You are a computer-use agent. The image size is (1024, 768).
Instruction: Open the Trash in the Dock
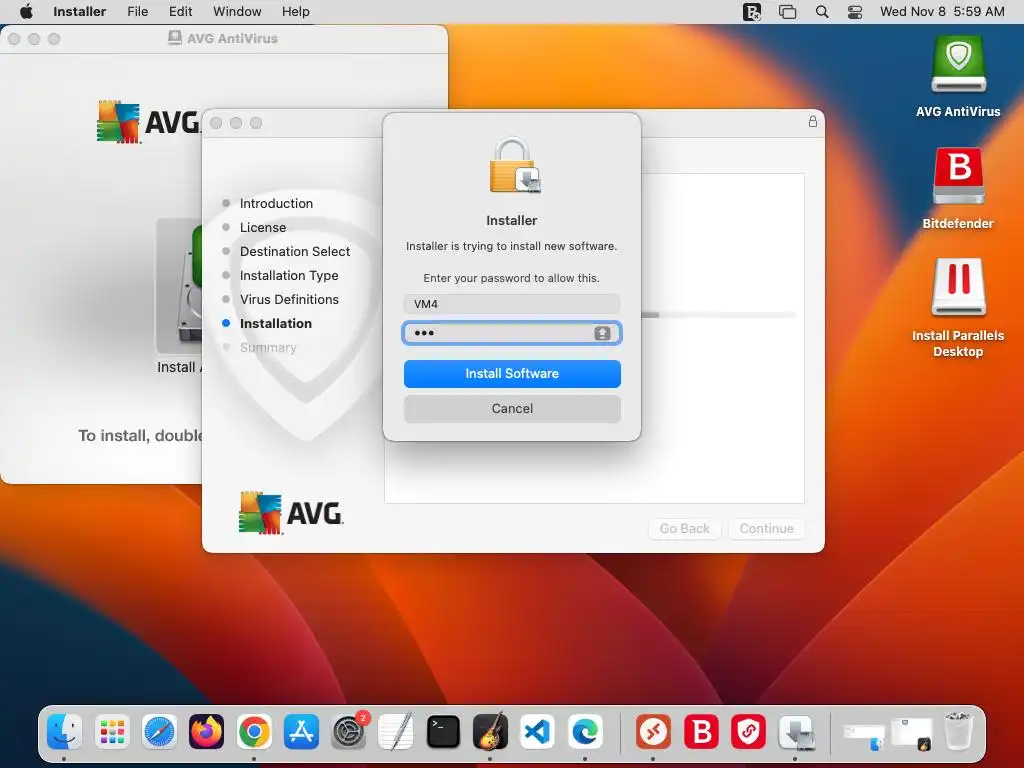point(958,731)
